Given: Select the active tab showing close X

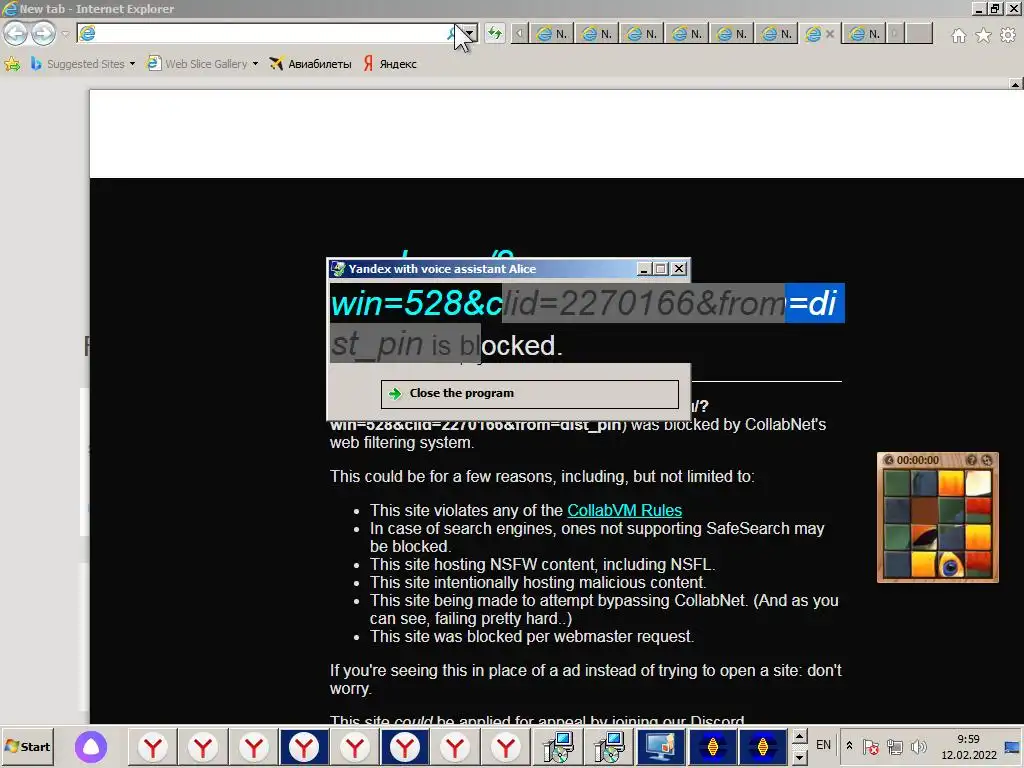Looking at the screenshot, I should click(820, 34).
